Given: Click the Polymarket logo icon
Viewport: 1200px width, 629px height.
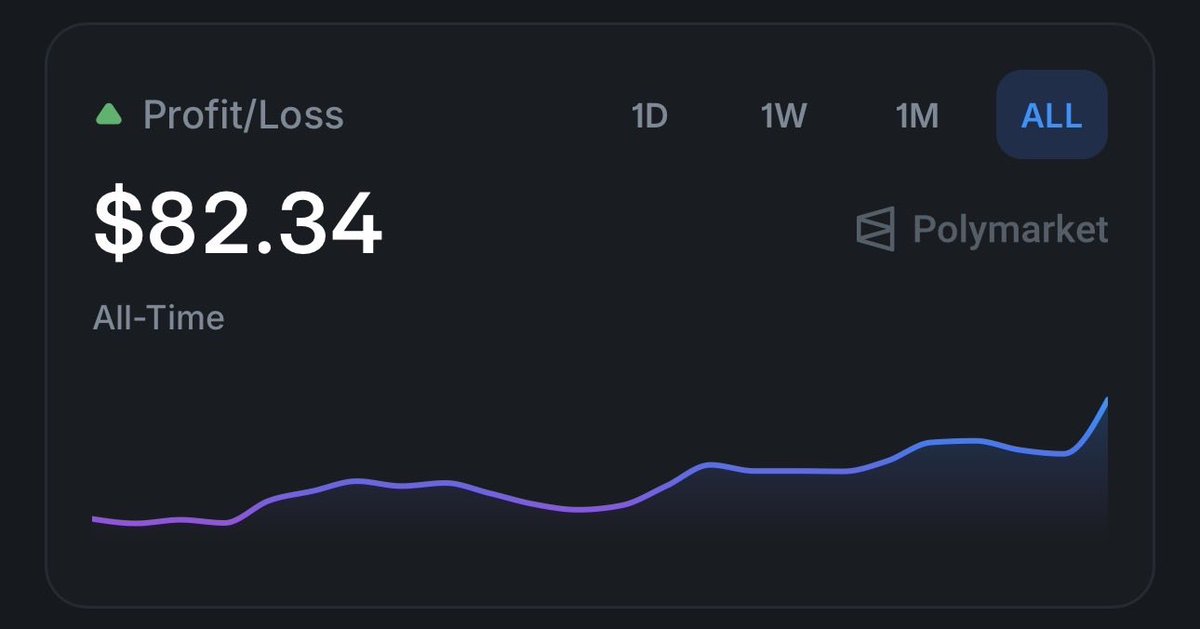Looking at the screenshot, I should click(x=875, y=229).
